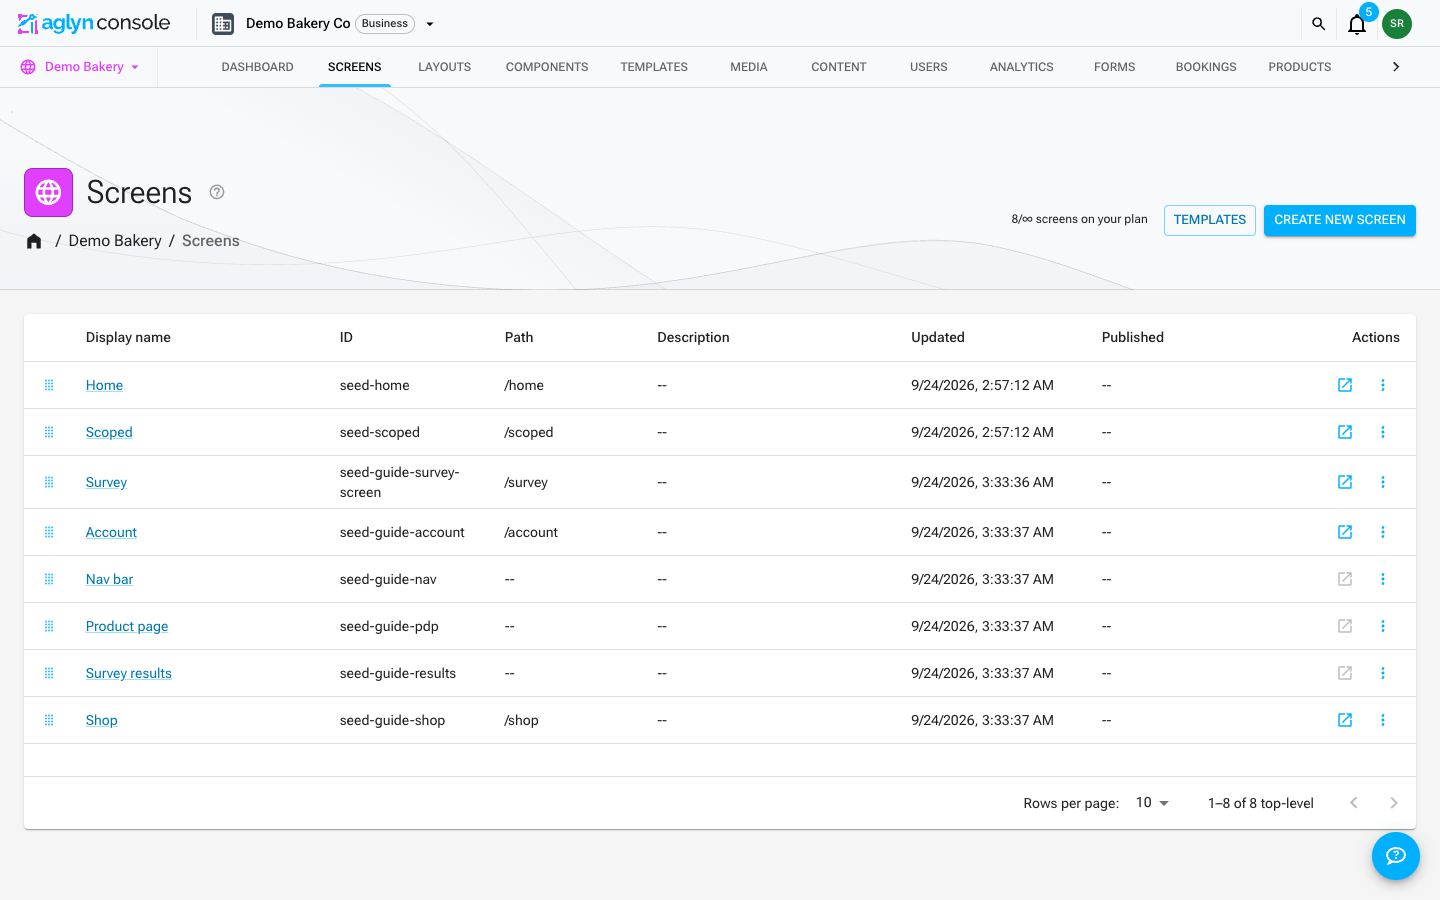1440x900 pixels.
Task: Click the Screens help question icon
Action: pyautogui.click(x=217, y=192)
